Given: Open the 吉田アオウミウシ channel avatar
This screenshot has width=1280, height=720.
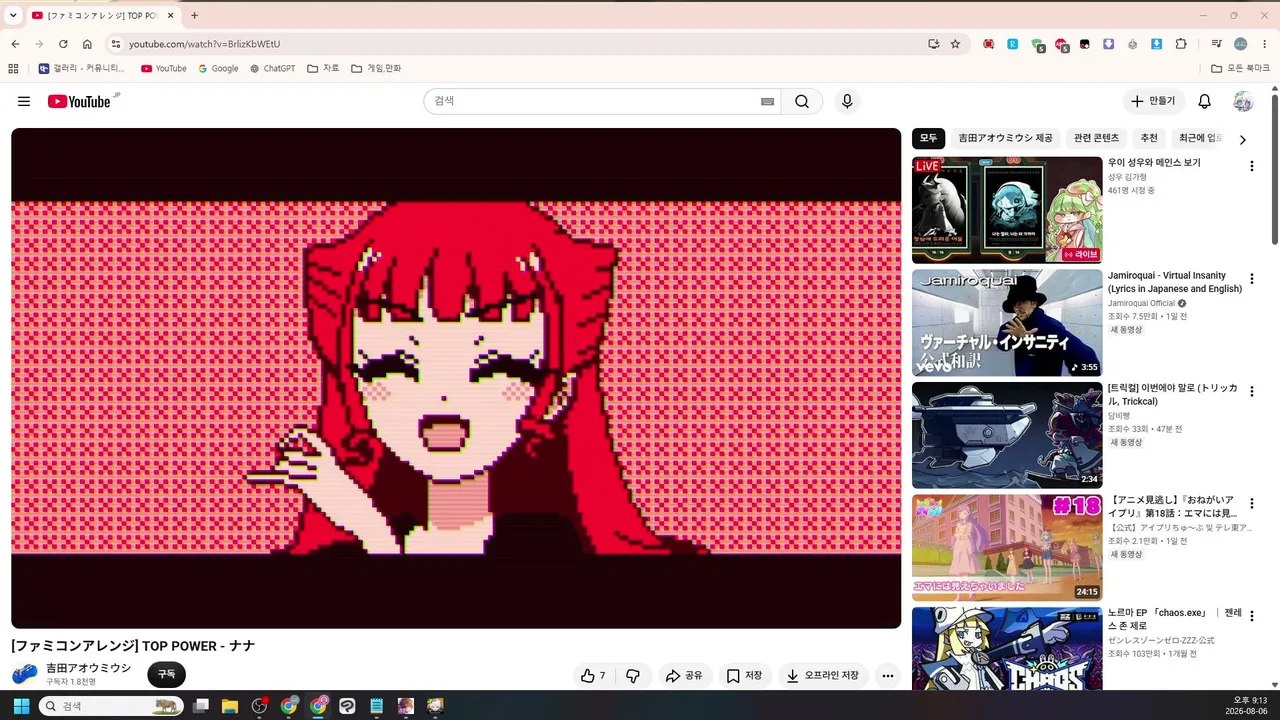Looking at the screenshot, I should [x=25, y=674].
